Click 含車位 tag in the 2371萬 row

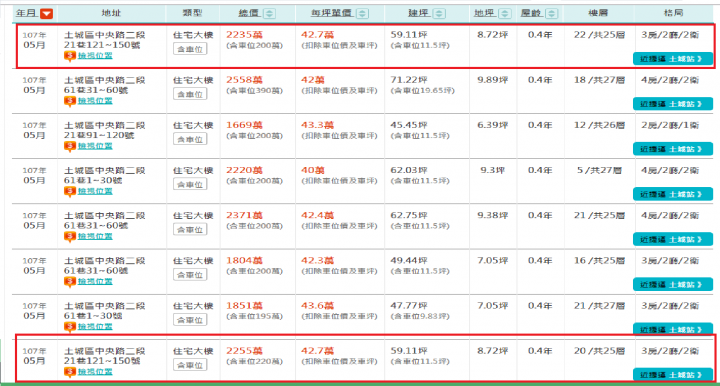pyautogui.click(x=190, y=229)
